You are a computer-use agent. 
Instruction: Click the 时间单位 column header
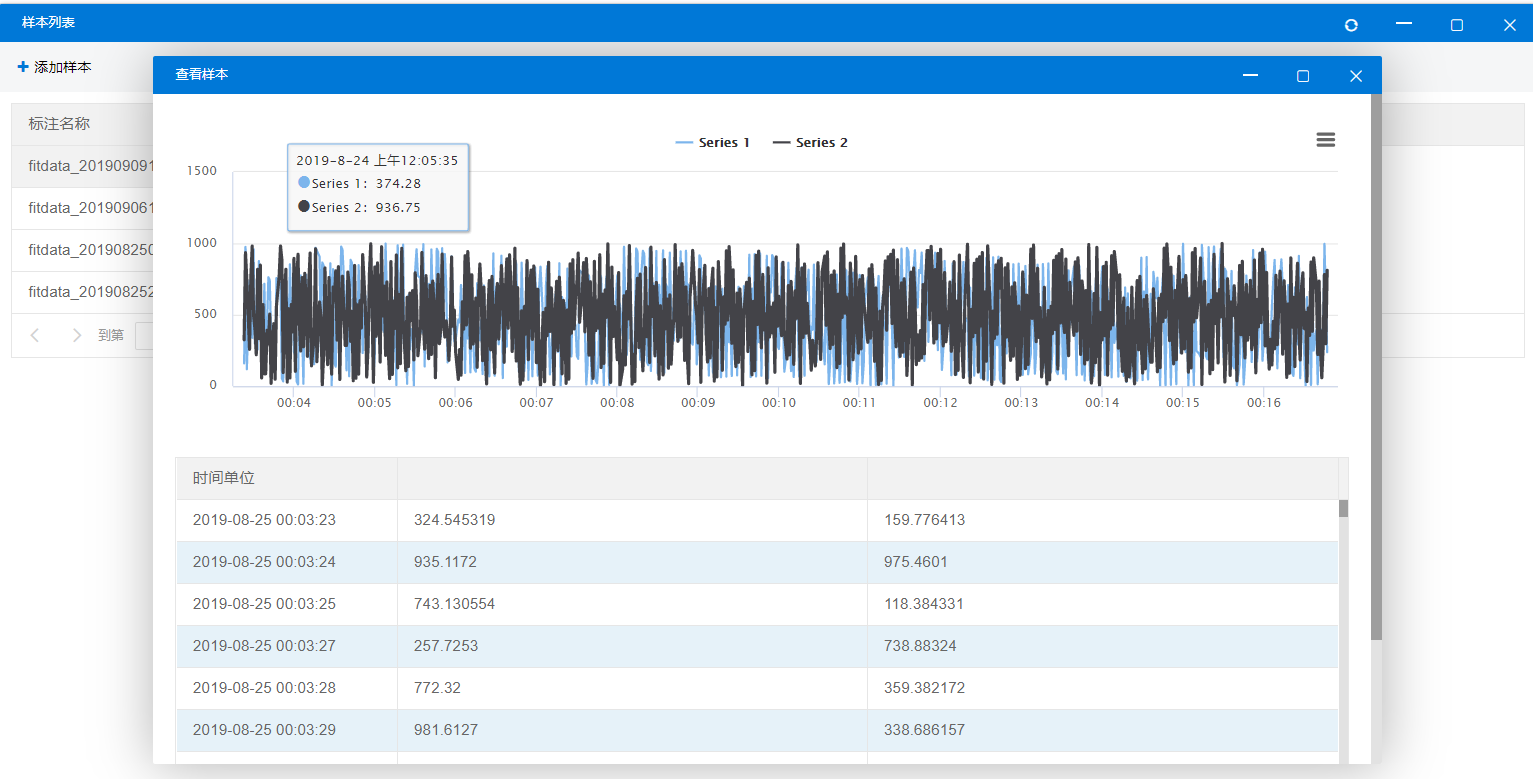click(287, 478)
